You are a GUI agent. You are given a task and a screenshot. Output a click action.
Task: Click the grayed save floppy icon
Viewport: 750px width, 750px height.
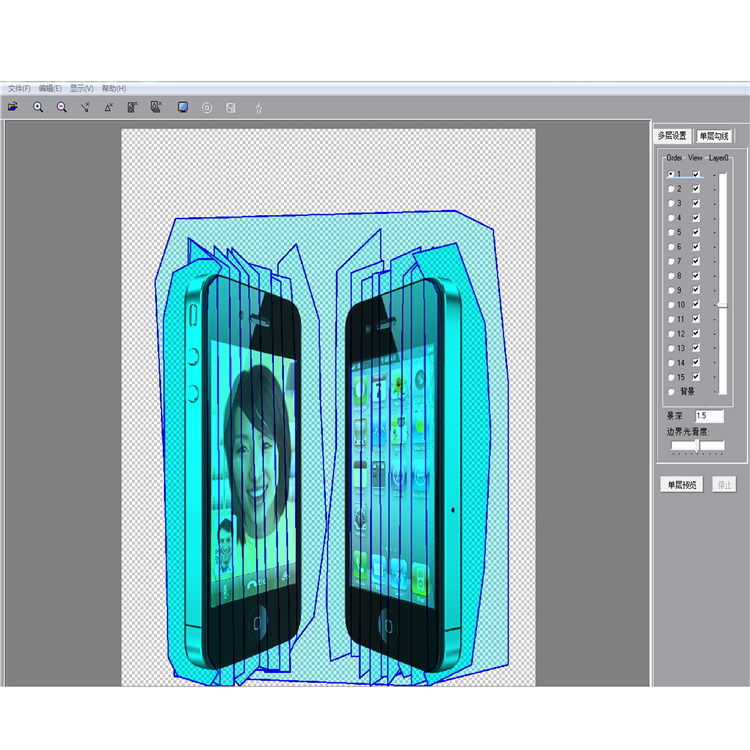tap(231, 107)
